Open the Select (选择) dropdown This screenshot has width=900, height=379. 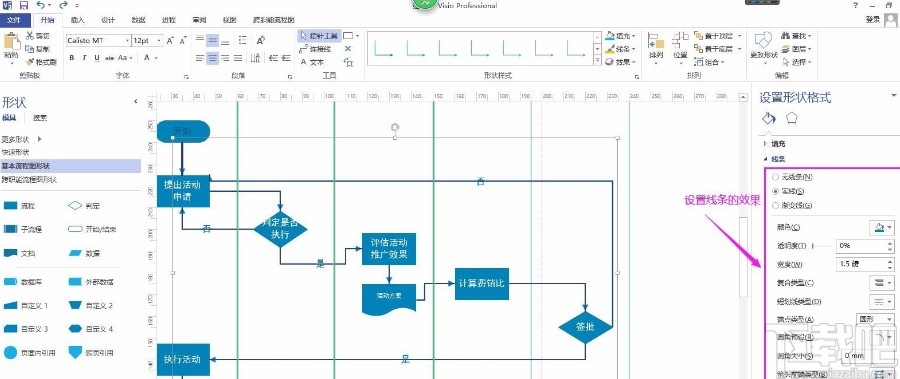(x=797, y=62)
